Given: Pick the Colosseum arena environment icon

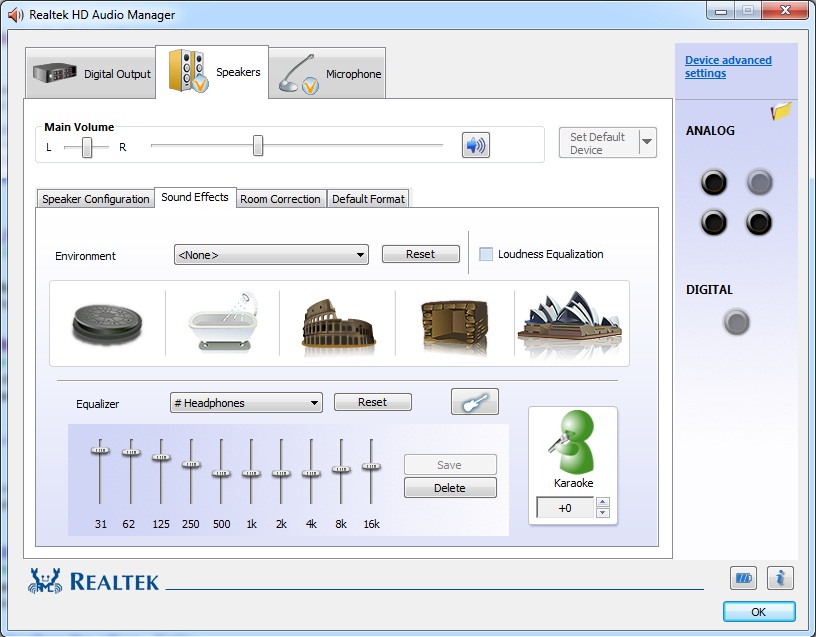Looking at the screenshot, I should click(338, 324).
